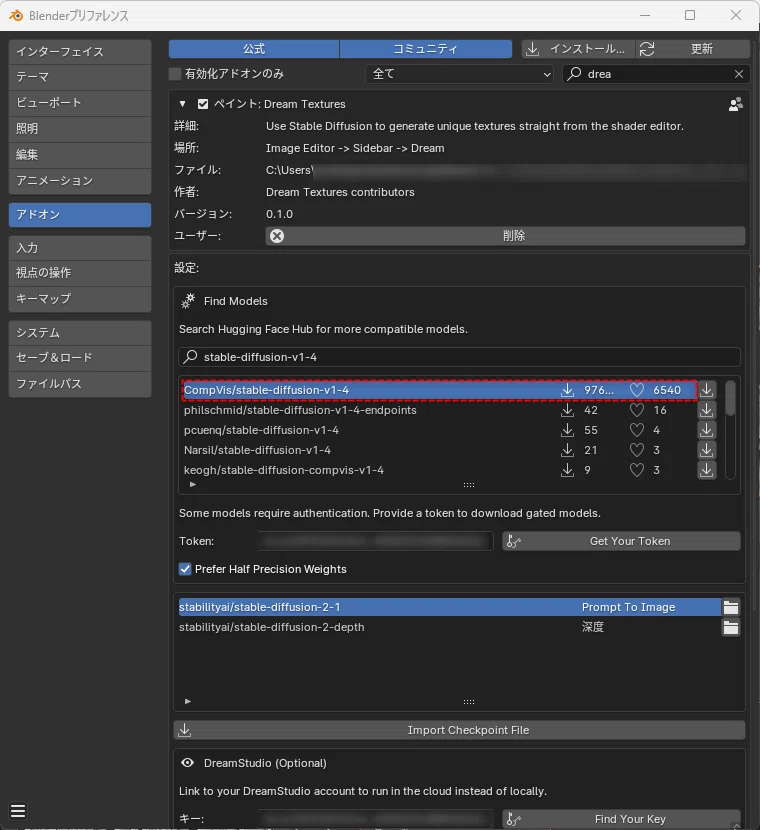Screen dimensions: 760x830
Task: Open the 編集 preferences section
Action: [x=80, y=155]
